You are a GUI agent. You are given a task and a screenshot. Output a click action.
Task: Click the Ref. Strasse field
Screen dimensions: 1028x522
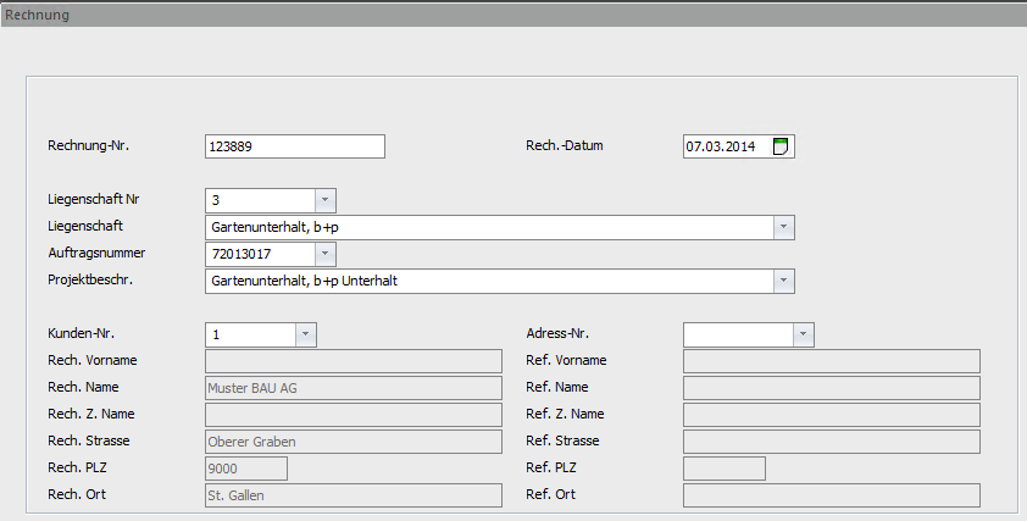pos(831,442)
